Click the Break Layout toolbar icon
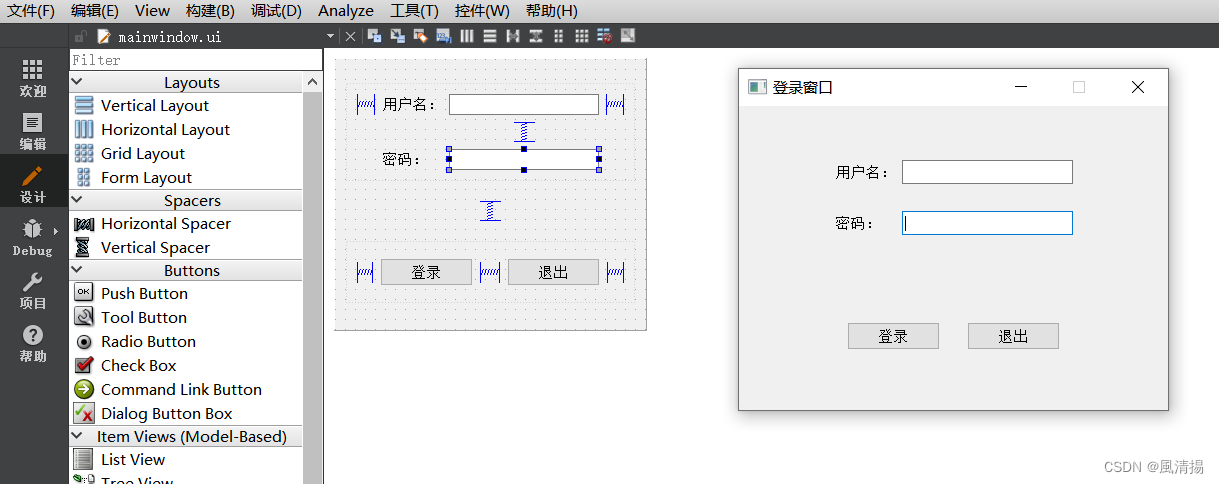The height and width of the screenshot is (484, 1219). (x=605, y=36)
